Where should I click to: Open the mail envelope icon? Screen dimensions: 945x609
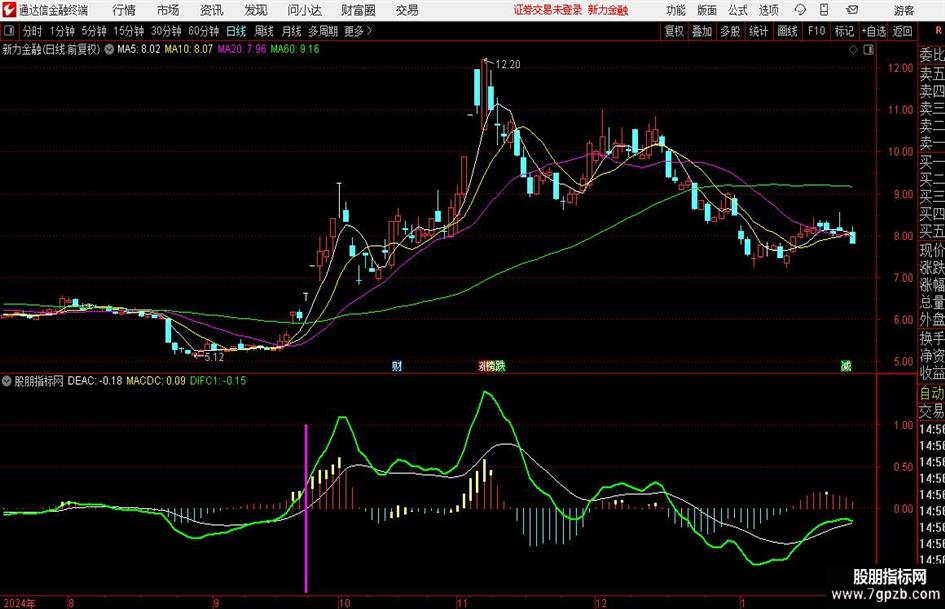[x=852, y=10]
